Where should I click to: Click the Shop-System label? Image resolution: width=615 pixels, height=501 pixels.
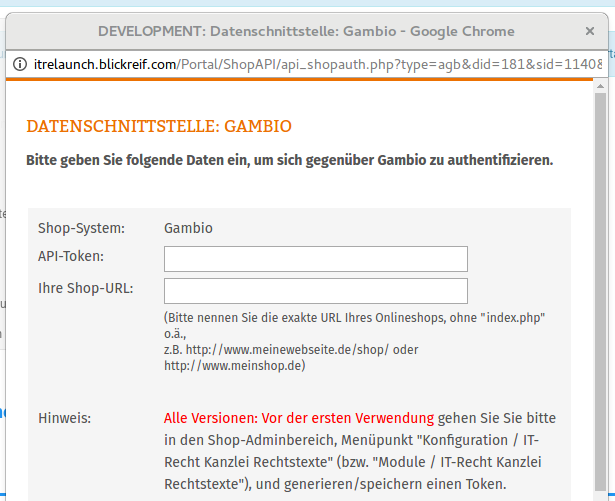click(x=81, y=228)
